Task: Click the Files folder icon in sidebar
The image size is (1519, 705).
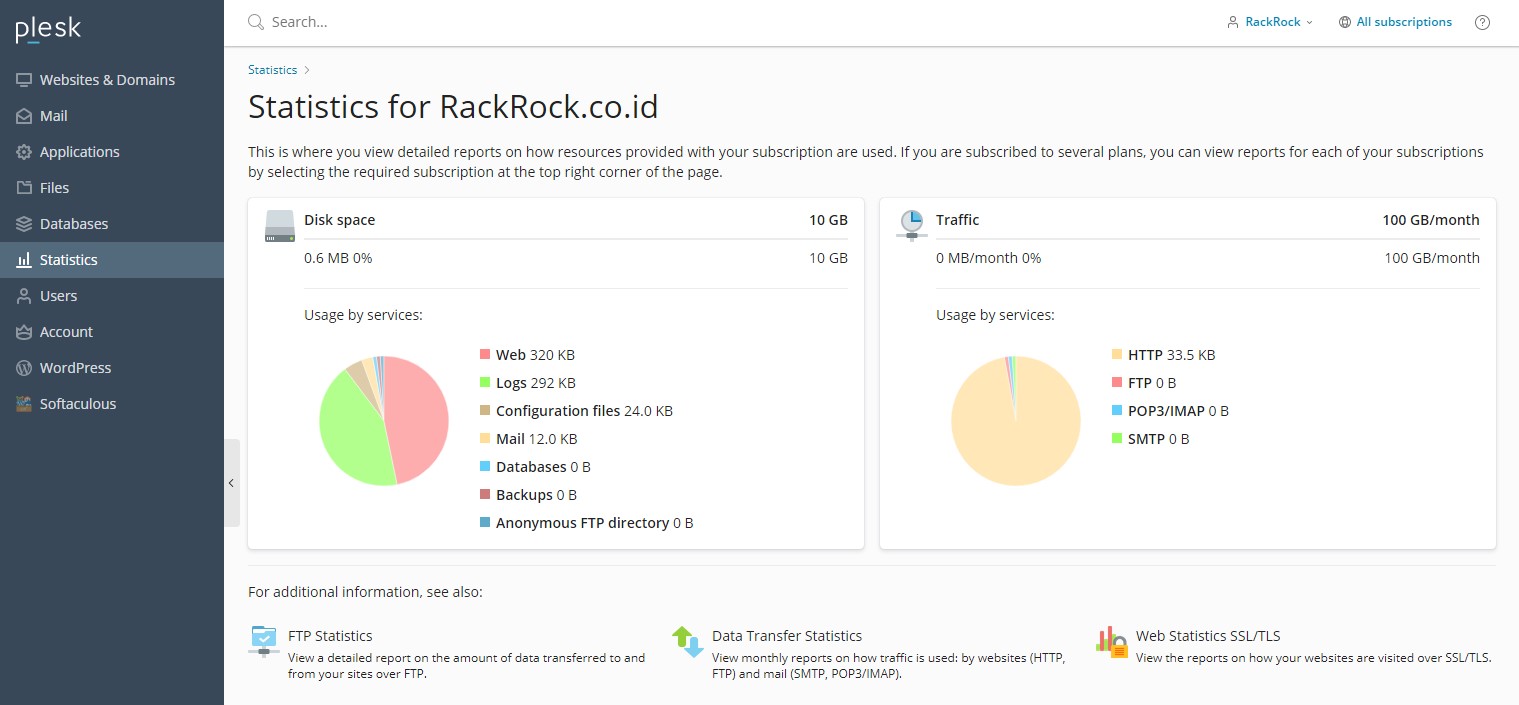Action: pyautogui.click(x=24, y=188)
